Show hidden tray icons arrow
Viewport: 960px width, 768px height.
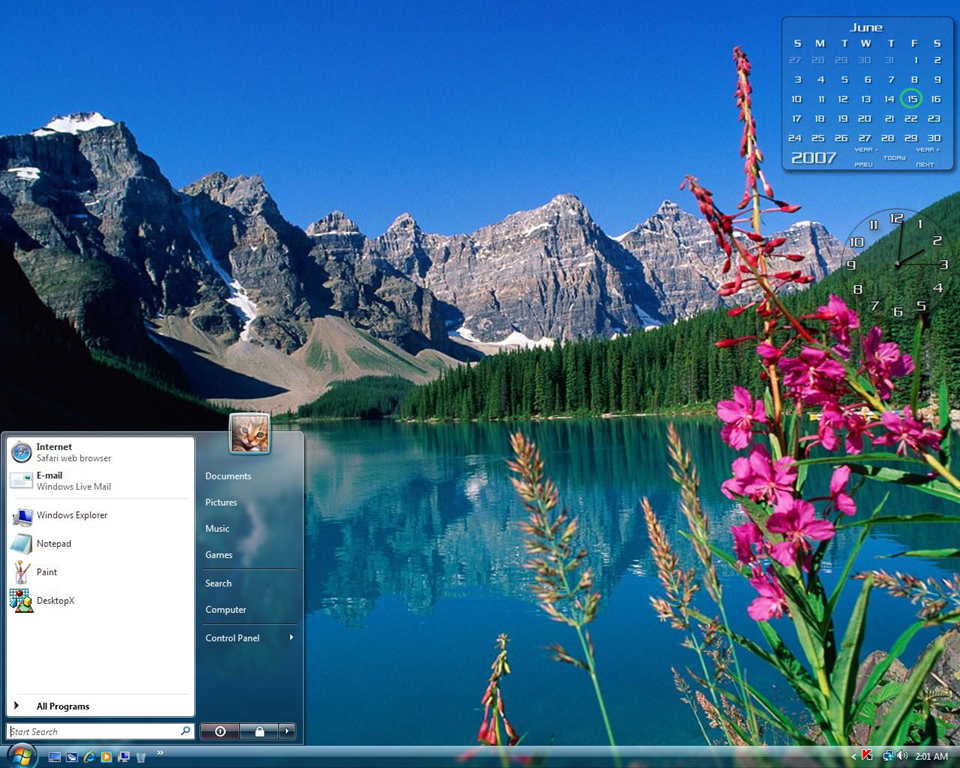tap(853, 757)
